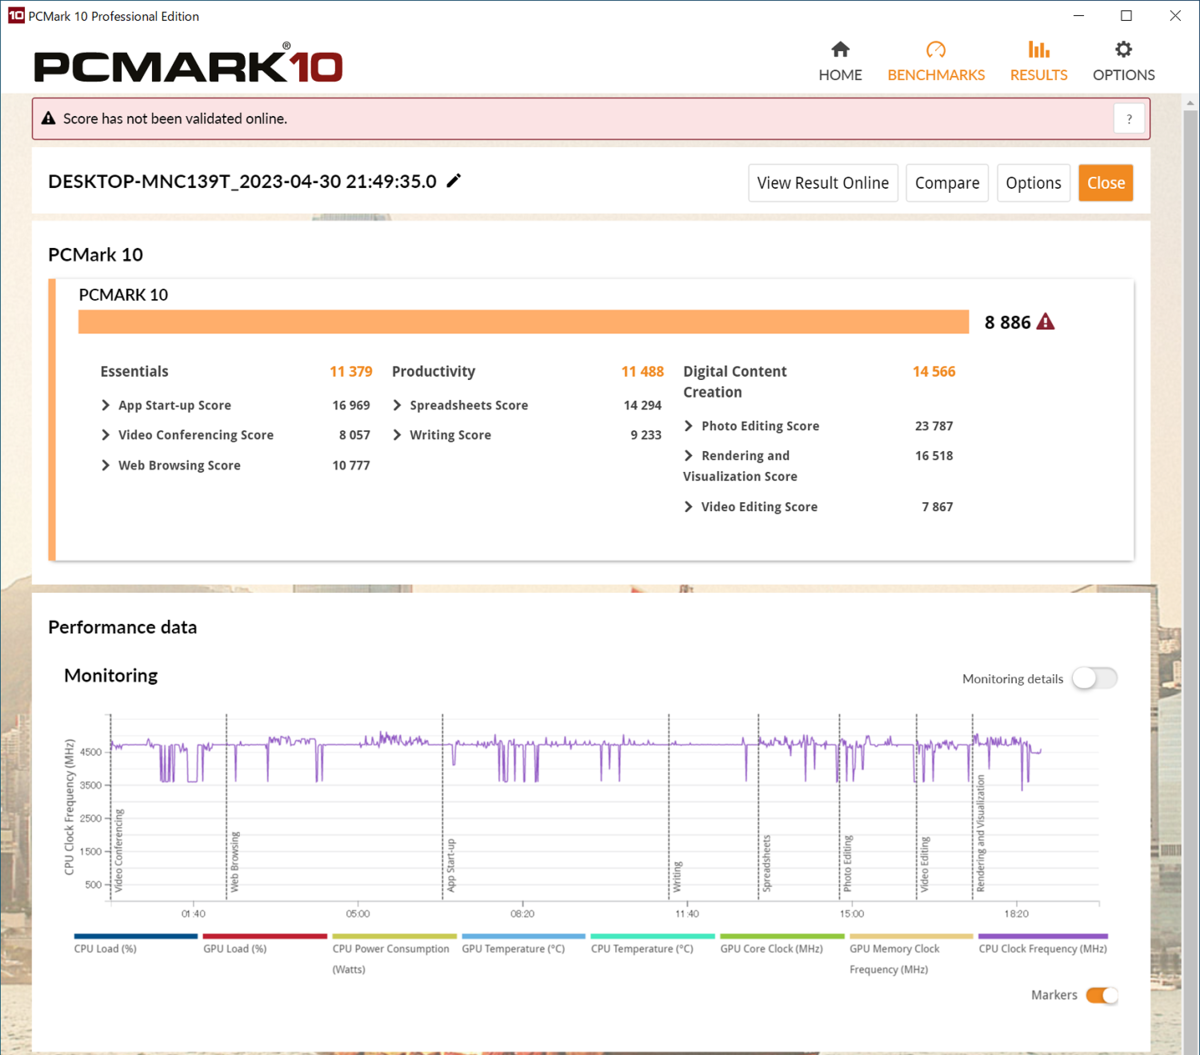This screenshot has width=1200, height=1055.
Task: Select CPU Load (%) legend swatch
Action: tap(135, 937)
